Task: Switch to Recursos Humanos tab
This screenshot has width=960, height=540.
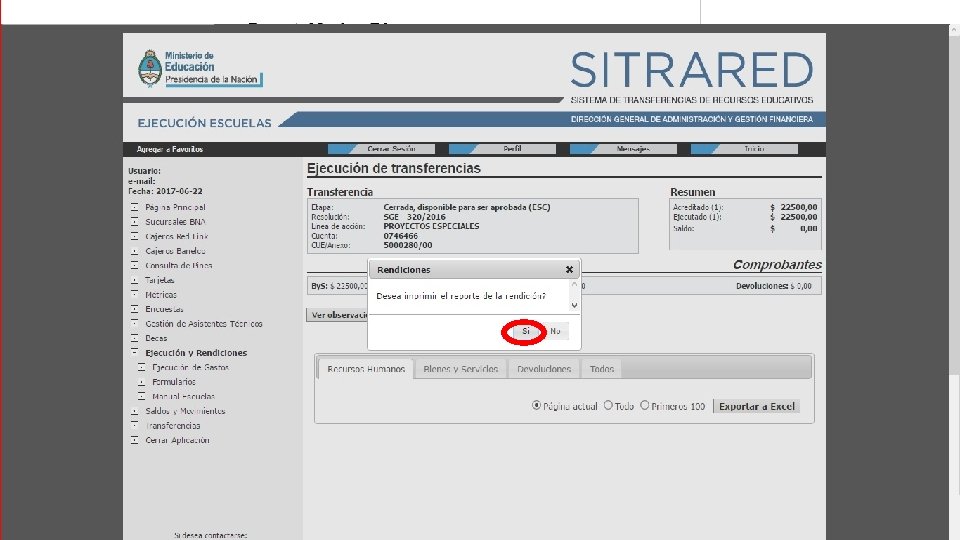Action: coord(366,369)
